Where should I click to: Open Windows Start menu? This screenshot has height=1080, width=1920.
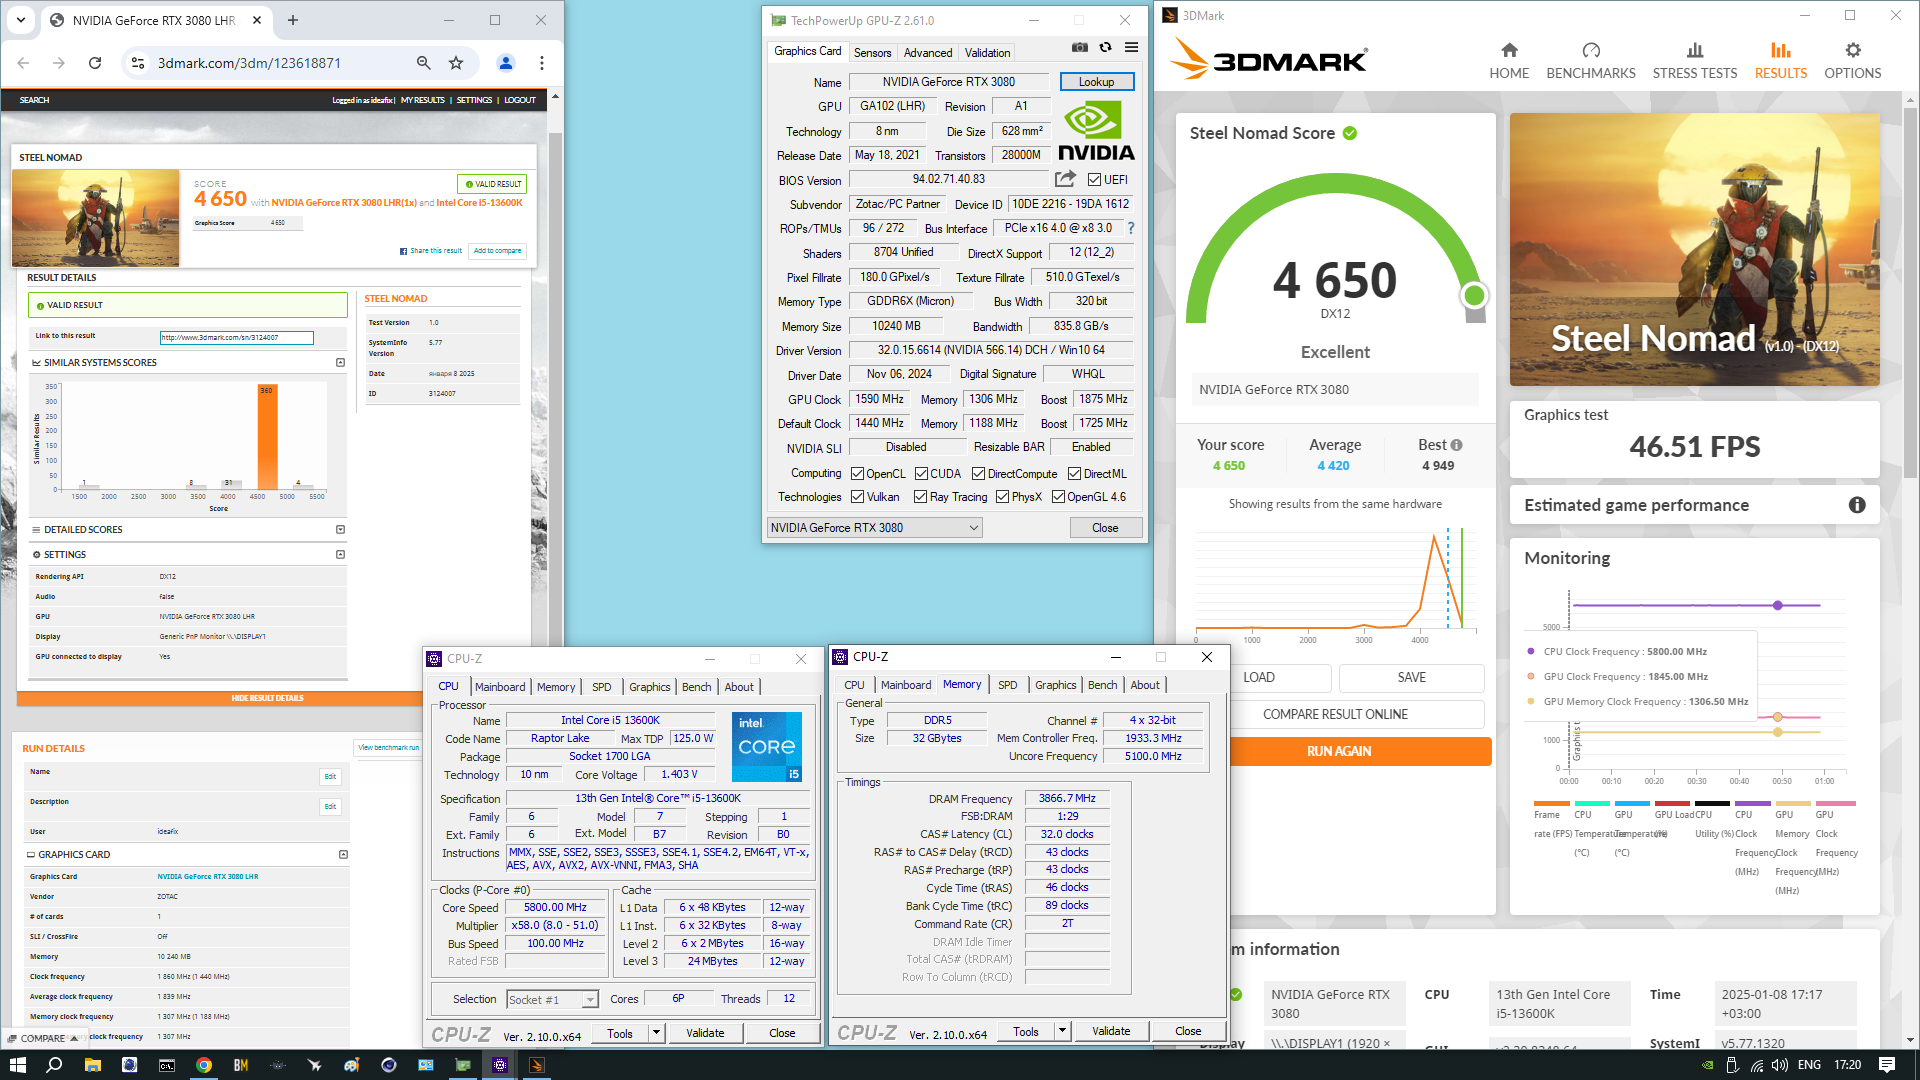[x=17, y=1065]
